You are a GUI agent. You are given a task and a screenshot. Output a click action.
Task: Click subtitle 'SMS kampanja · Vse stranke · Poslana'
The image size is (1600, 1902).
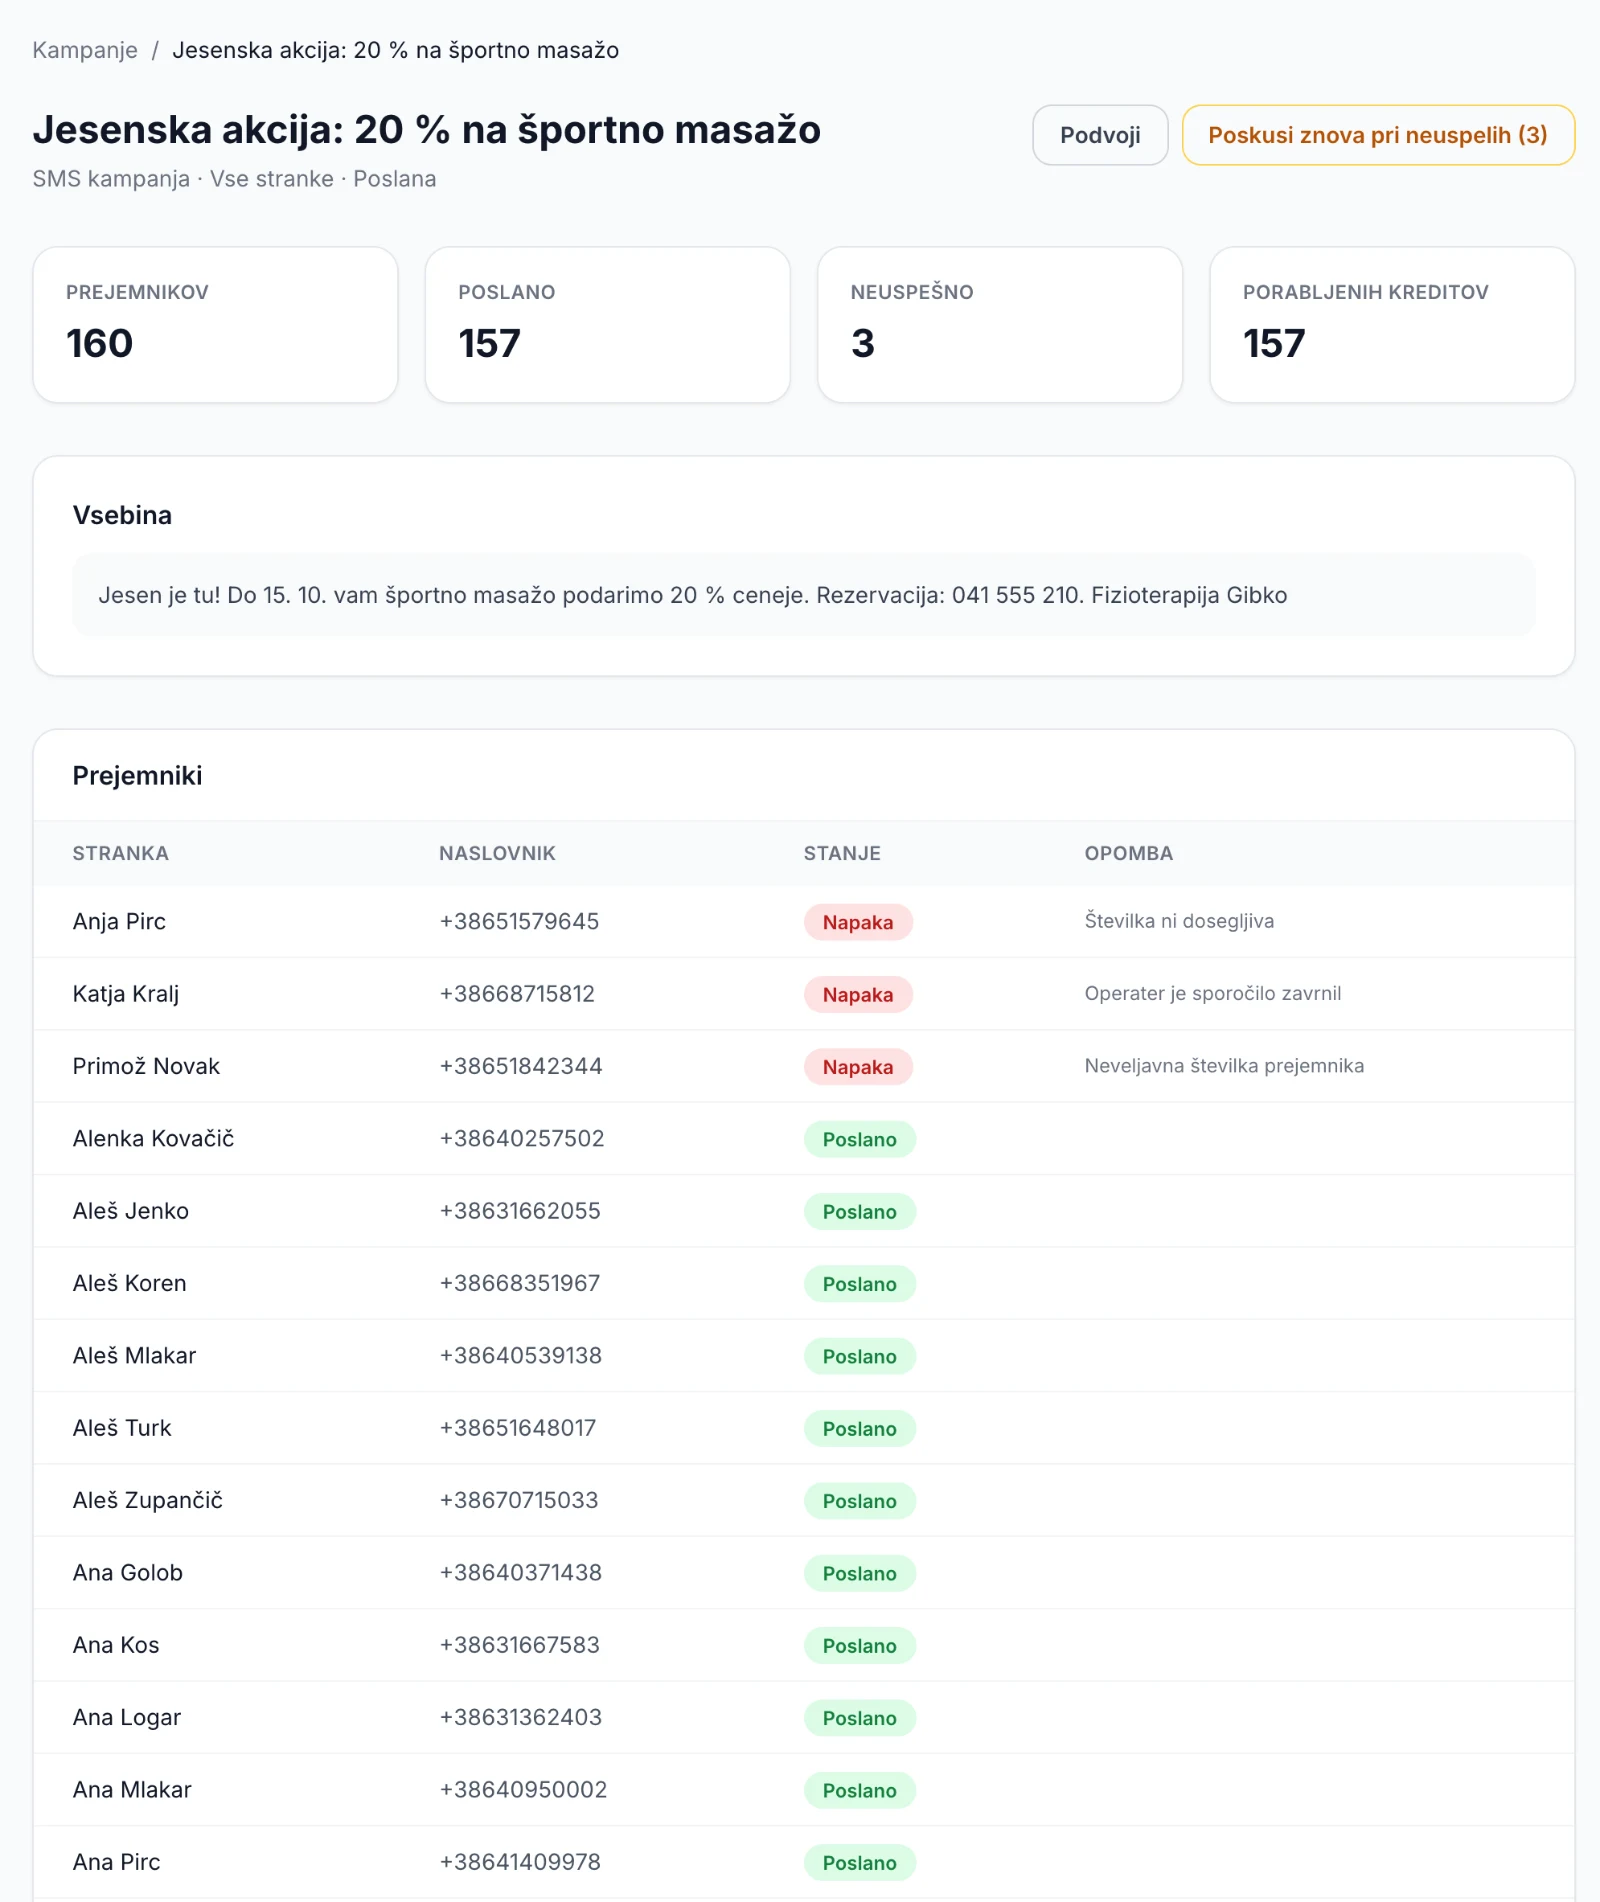point(234,179)
